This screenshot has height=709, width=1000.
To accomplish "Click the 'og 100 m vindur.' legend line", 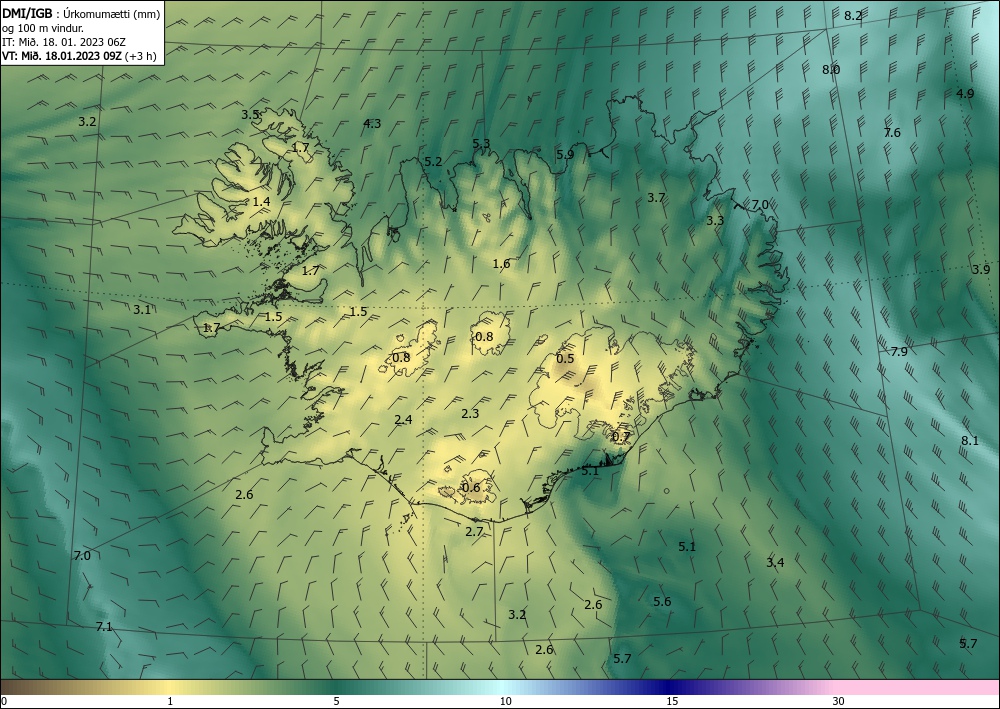I will [x=43, y=27].
